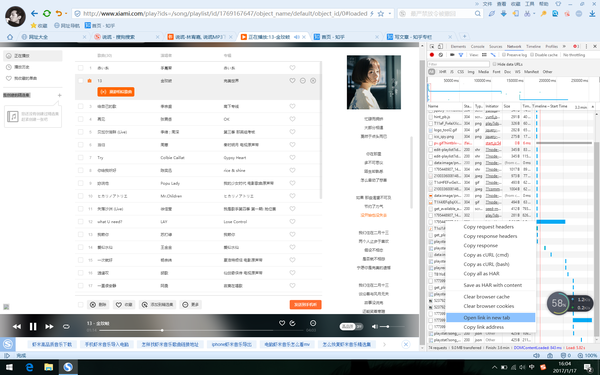
Task: Click the speaker mute icon in player
Action: click(375, 326)
